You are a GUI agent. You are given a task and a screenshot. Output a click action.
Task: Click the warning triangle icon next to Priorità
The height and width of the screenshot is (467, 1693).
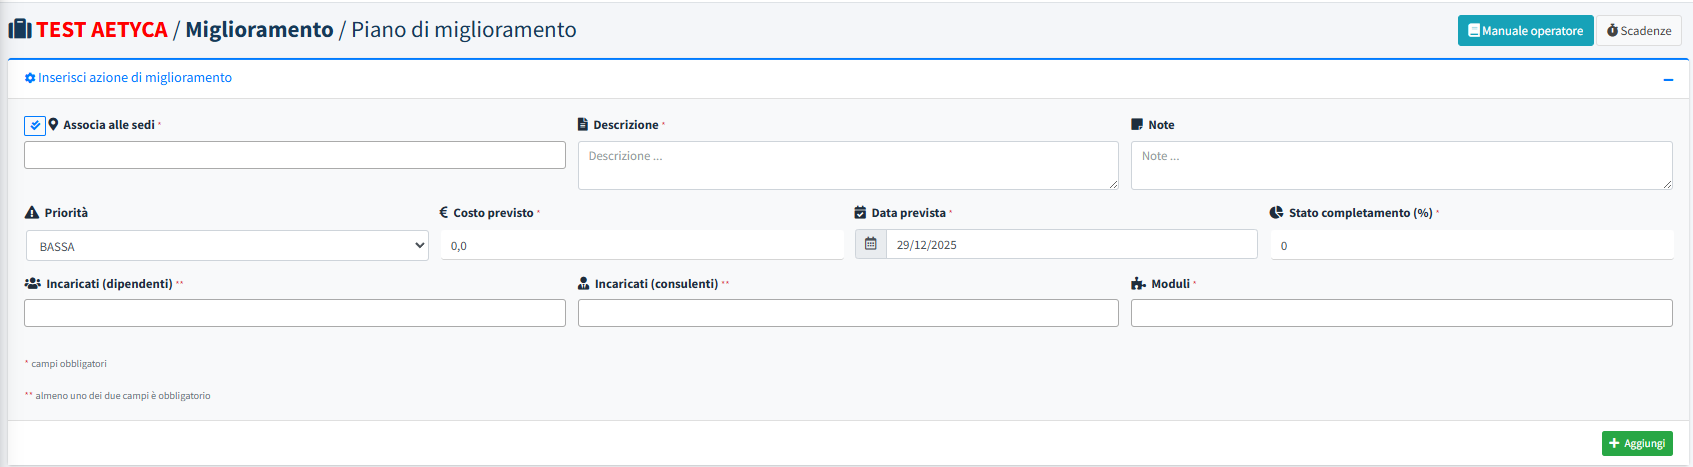32,213
